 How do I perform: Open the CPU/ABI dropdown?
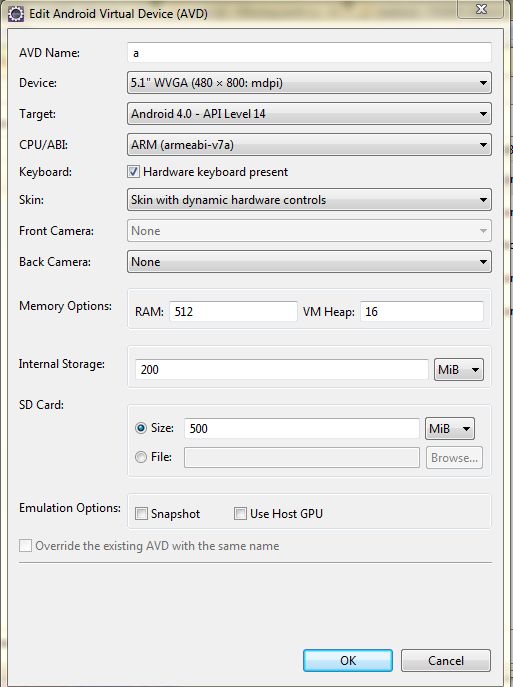point(309,145)
